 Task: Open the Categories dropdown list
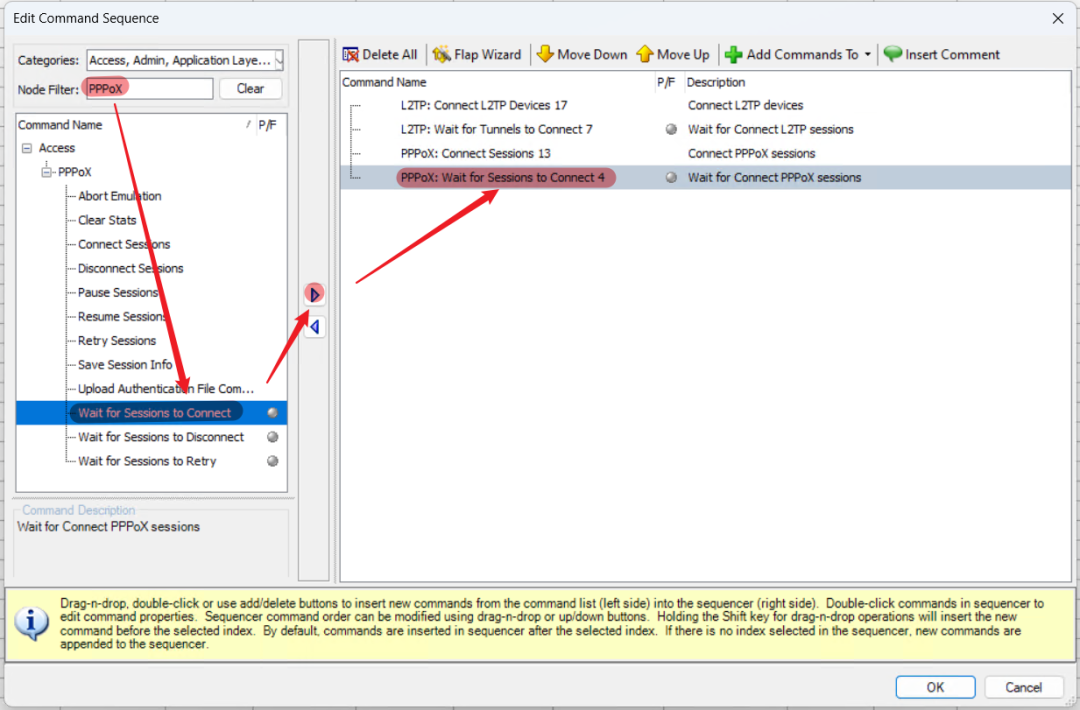click(x=279, y=61)
